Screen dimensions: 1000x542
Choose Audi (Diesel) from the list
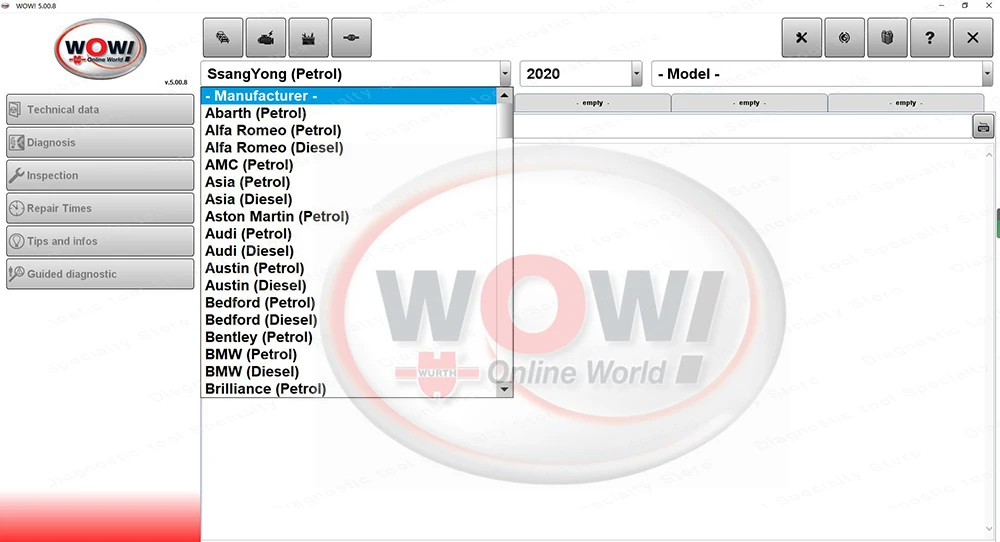click(x=349, y=251)
